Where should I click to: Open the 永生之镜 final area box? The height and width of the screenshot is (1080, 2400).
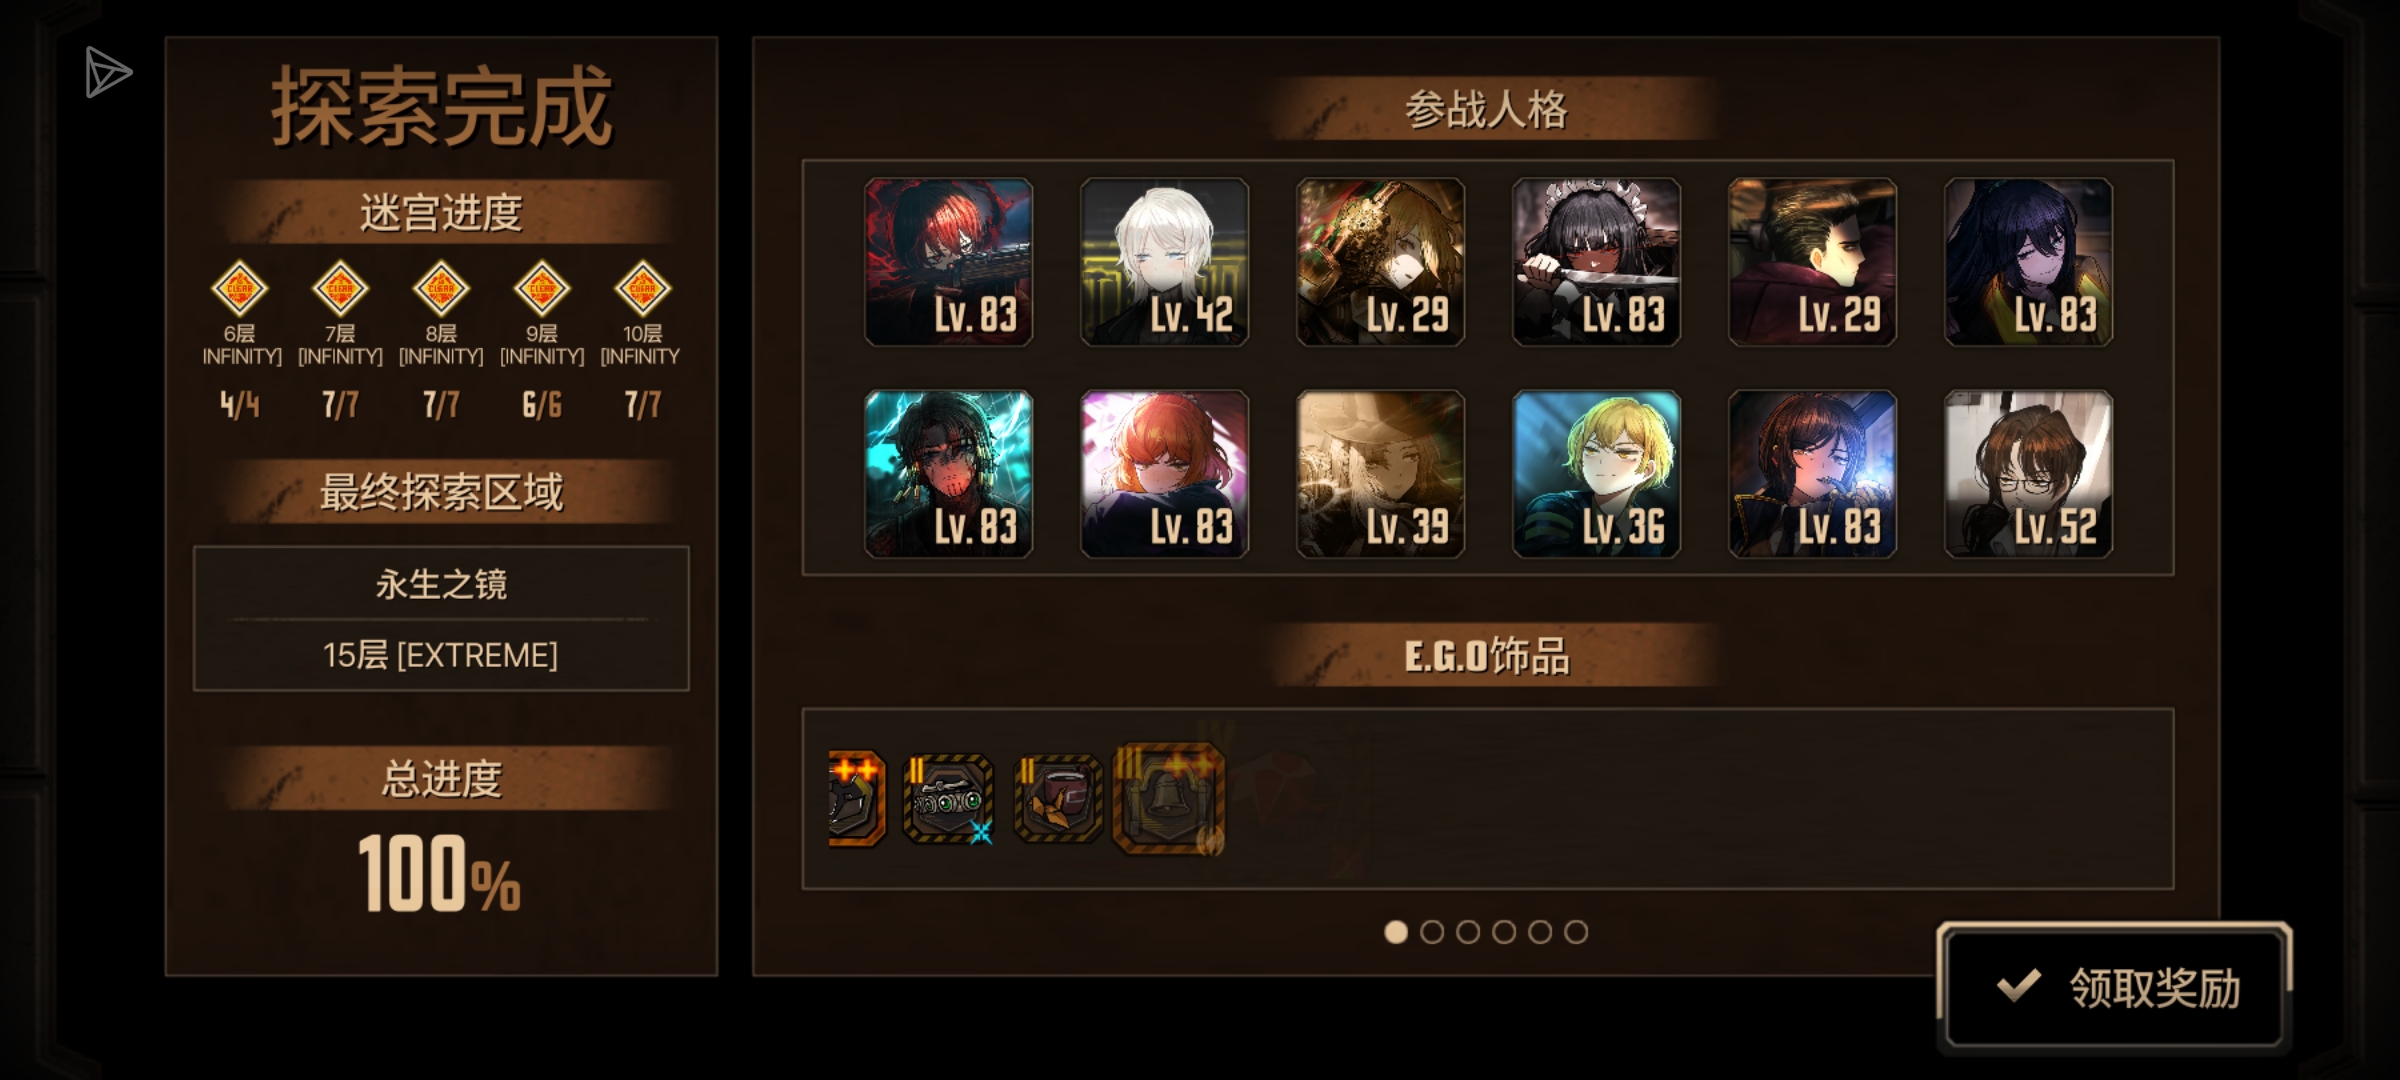click(x=441, y=618)
